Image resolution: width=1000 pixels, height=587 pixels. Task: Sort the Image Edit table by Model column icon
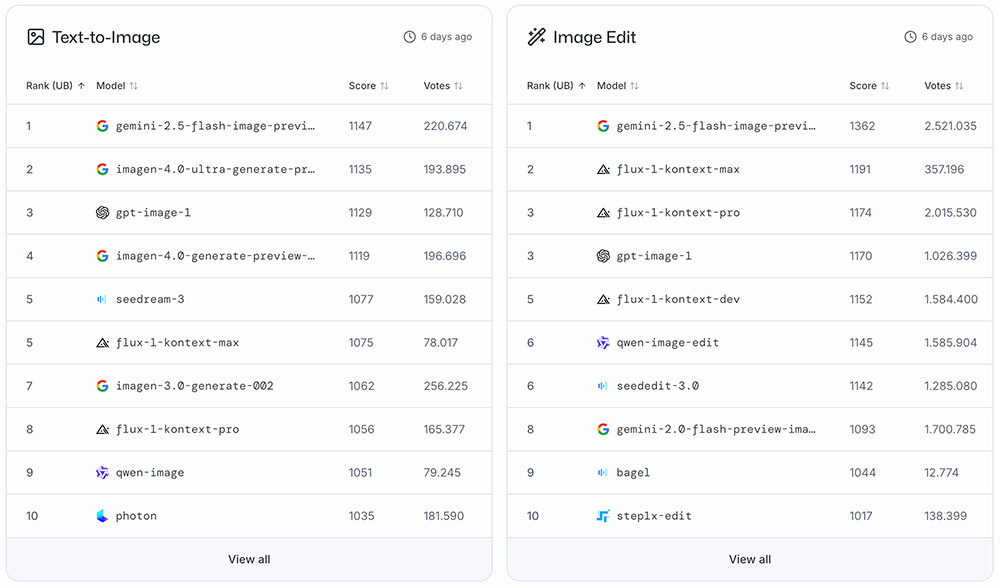[x=634, y=86]
